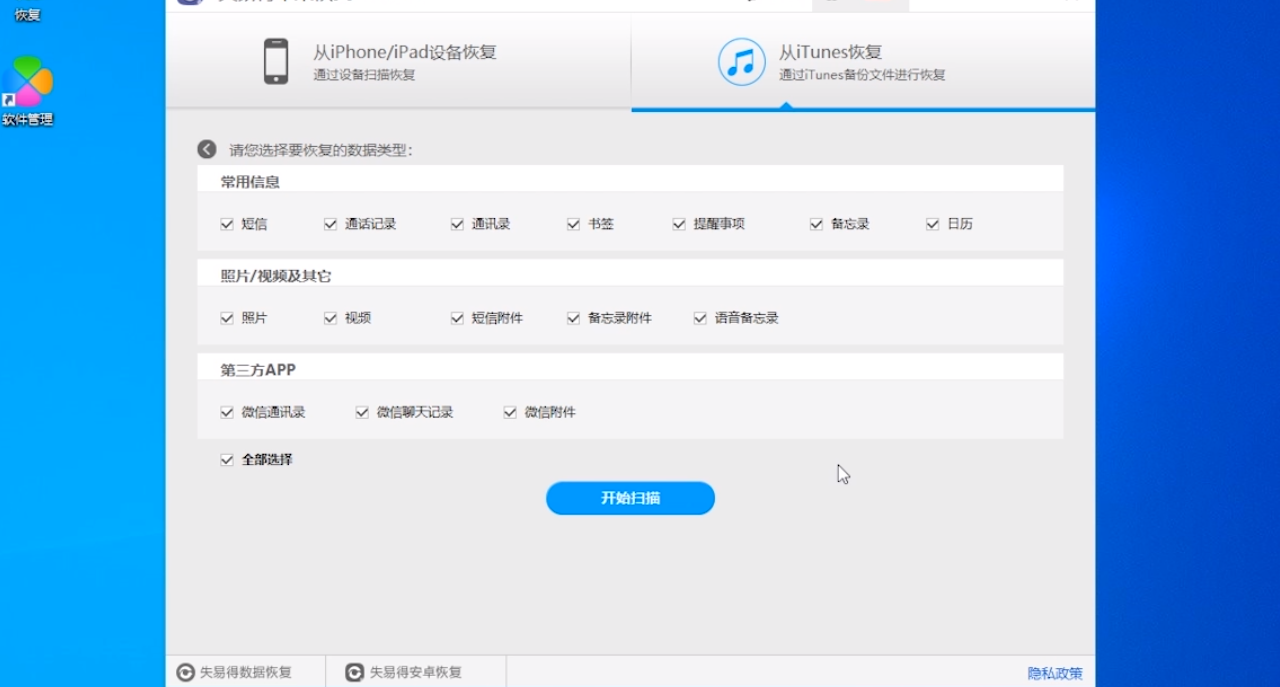Click the 通过设备扫描恢复 subtitle text

click(x=364, y=75)
